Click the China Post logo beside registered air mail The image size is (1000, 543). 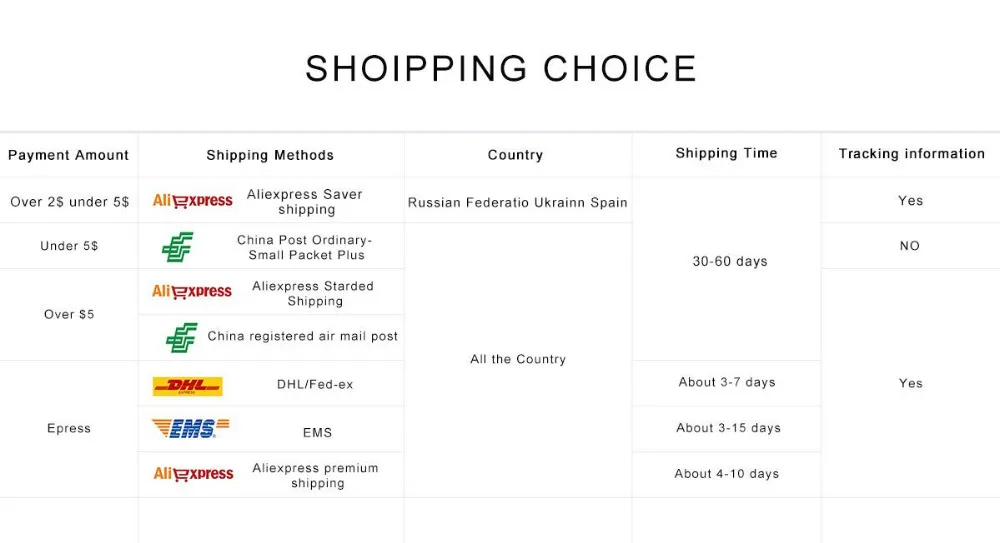181,338
